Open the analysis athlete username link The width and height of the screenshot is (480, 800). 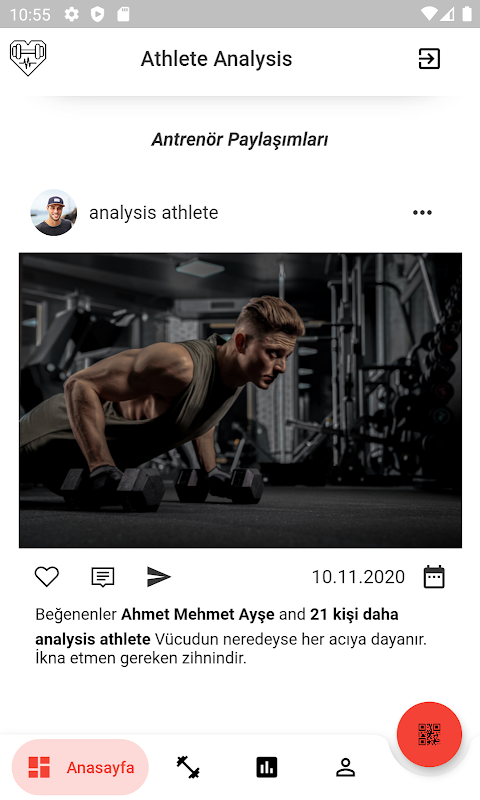154,212
